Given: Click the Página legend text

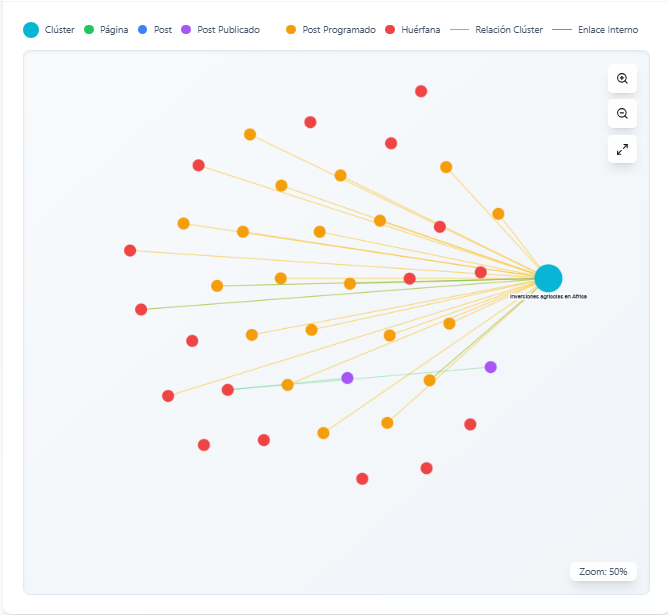Looking at the screenshot, I should coord(114,30).
